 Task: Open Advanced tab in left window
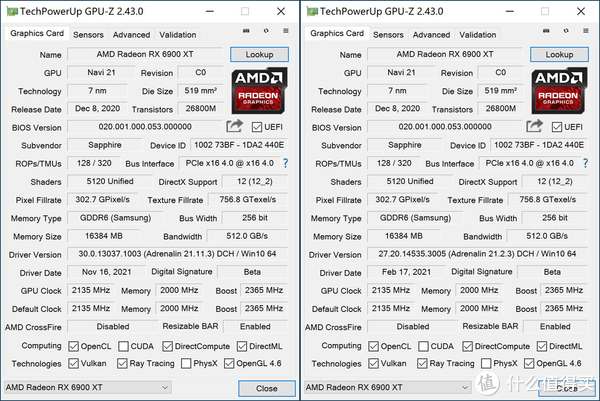pos(131,35)
